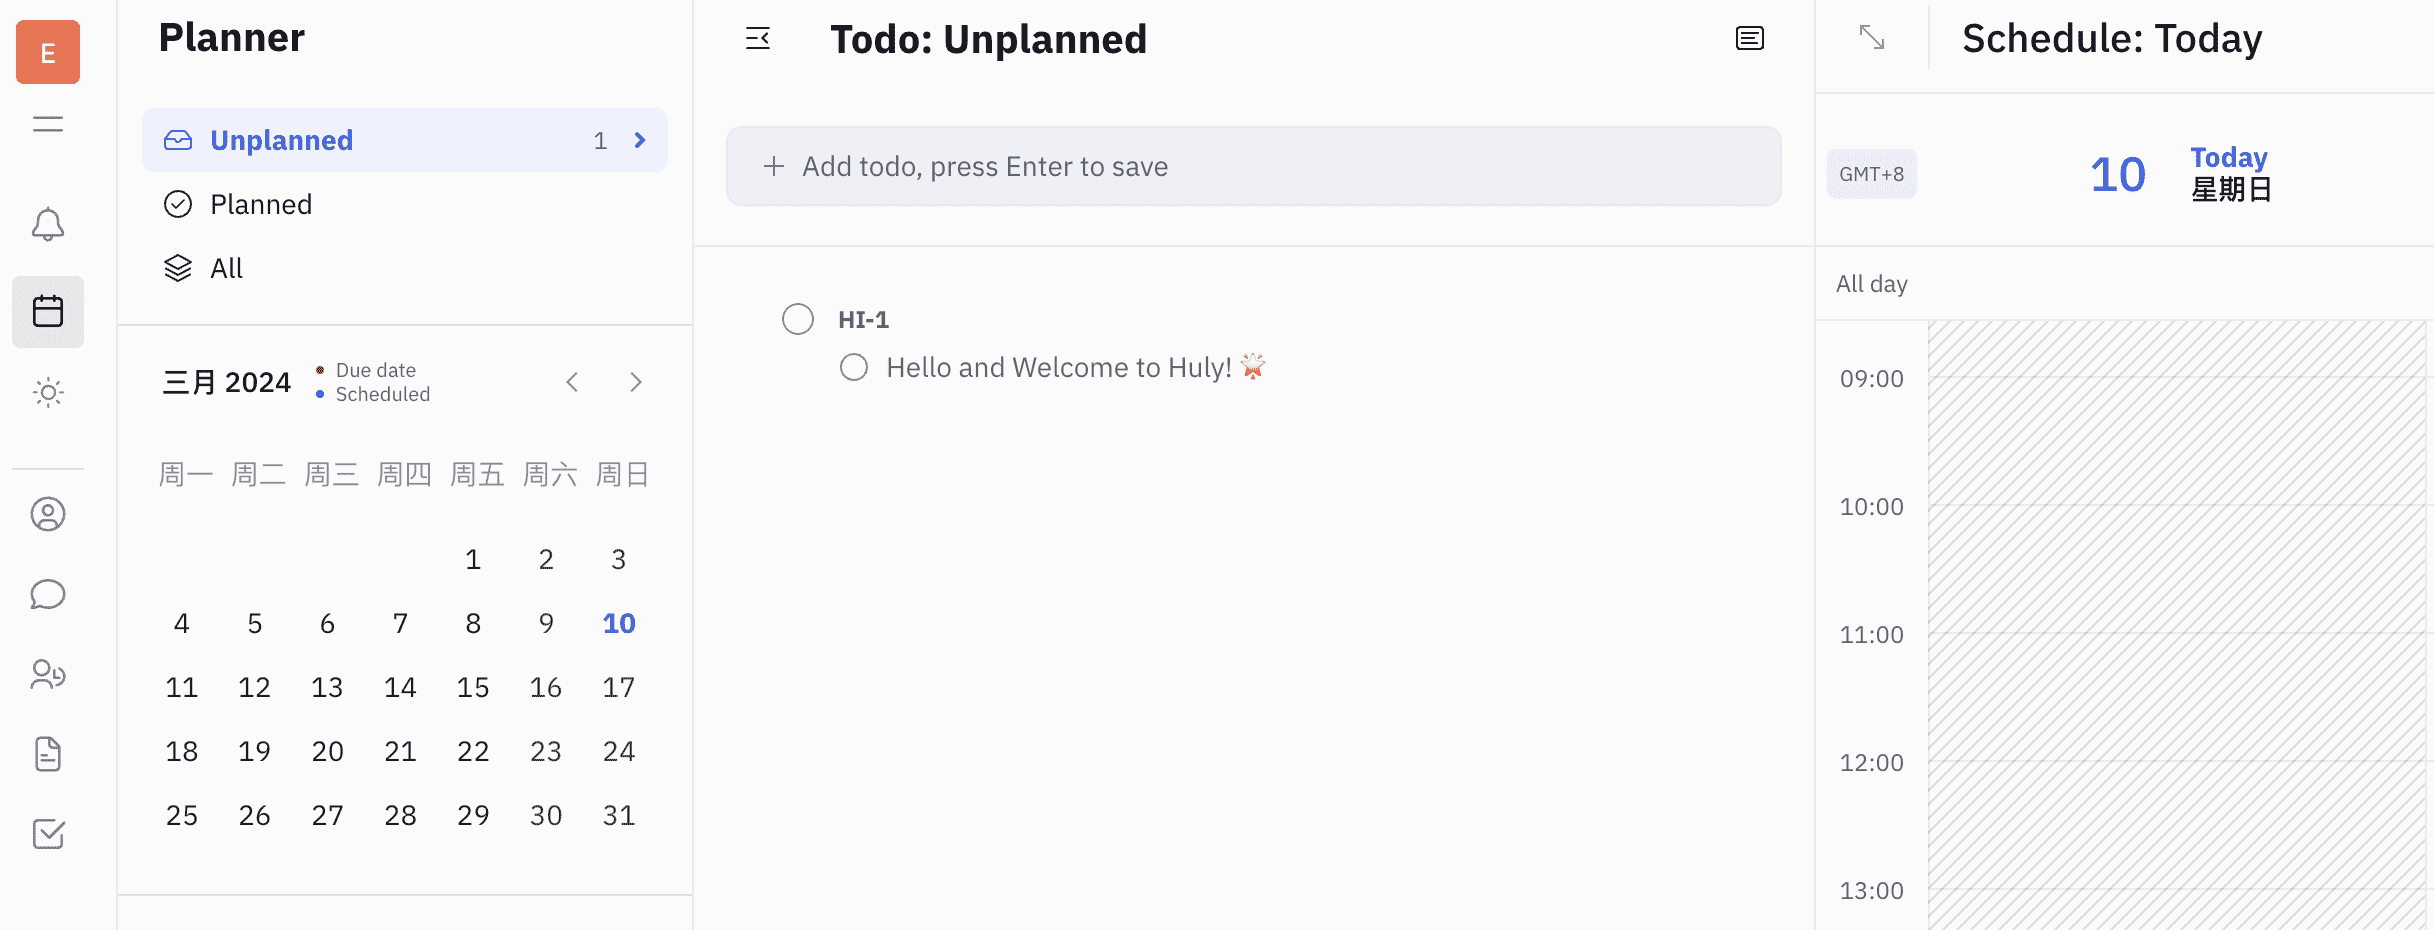The image size is (2434, 930).
Task: Go to previous month in calendar
Action: 572,382
